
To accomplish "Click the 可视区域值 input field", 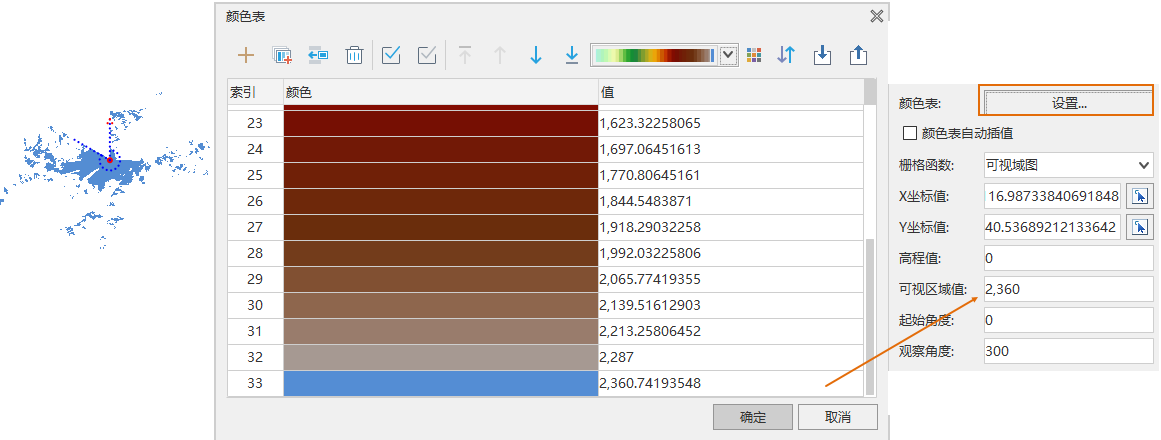I will click(1068, 290).
